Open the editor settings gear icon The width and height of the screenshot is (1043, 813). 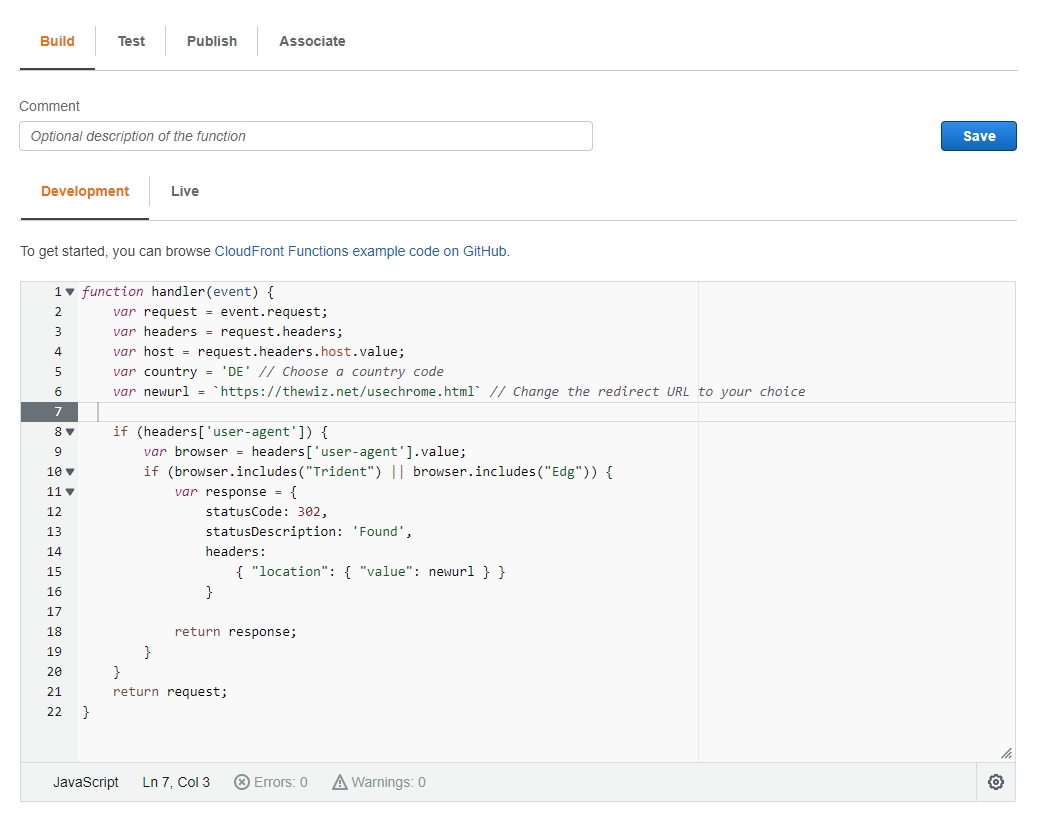[995, 782]
